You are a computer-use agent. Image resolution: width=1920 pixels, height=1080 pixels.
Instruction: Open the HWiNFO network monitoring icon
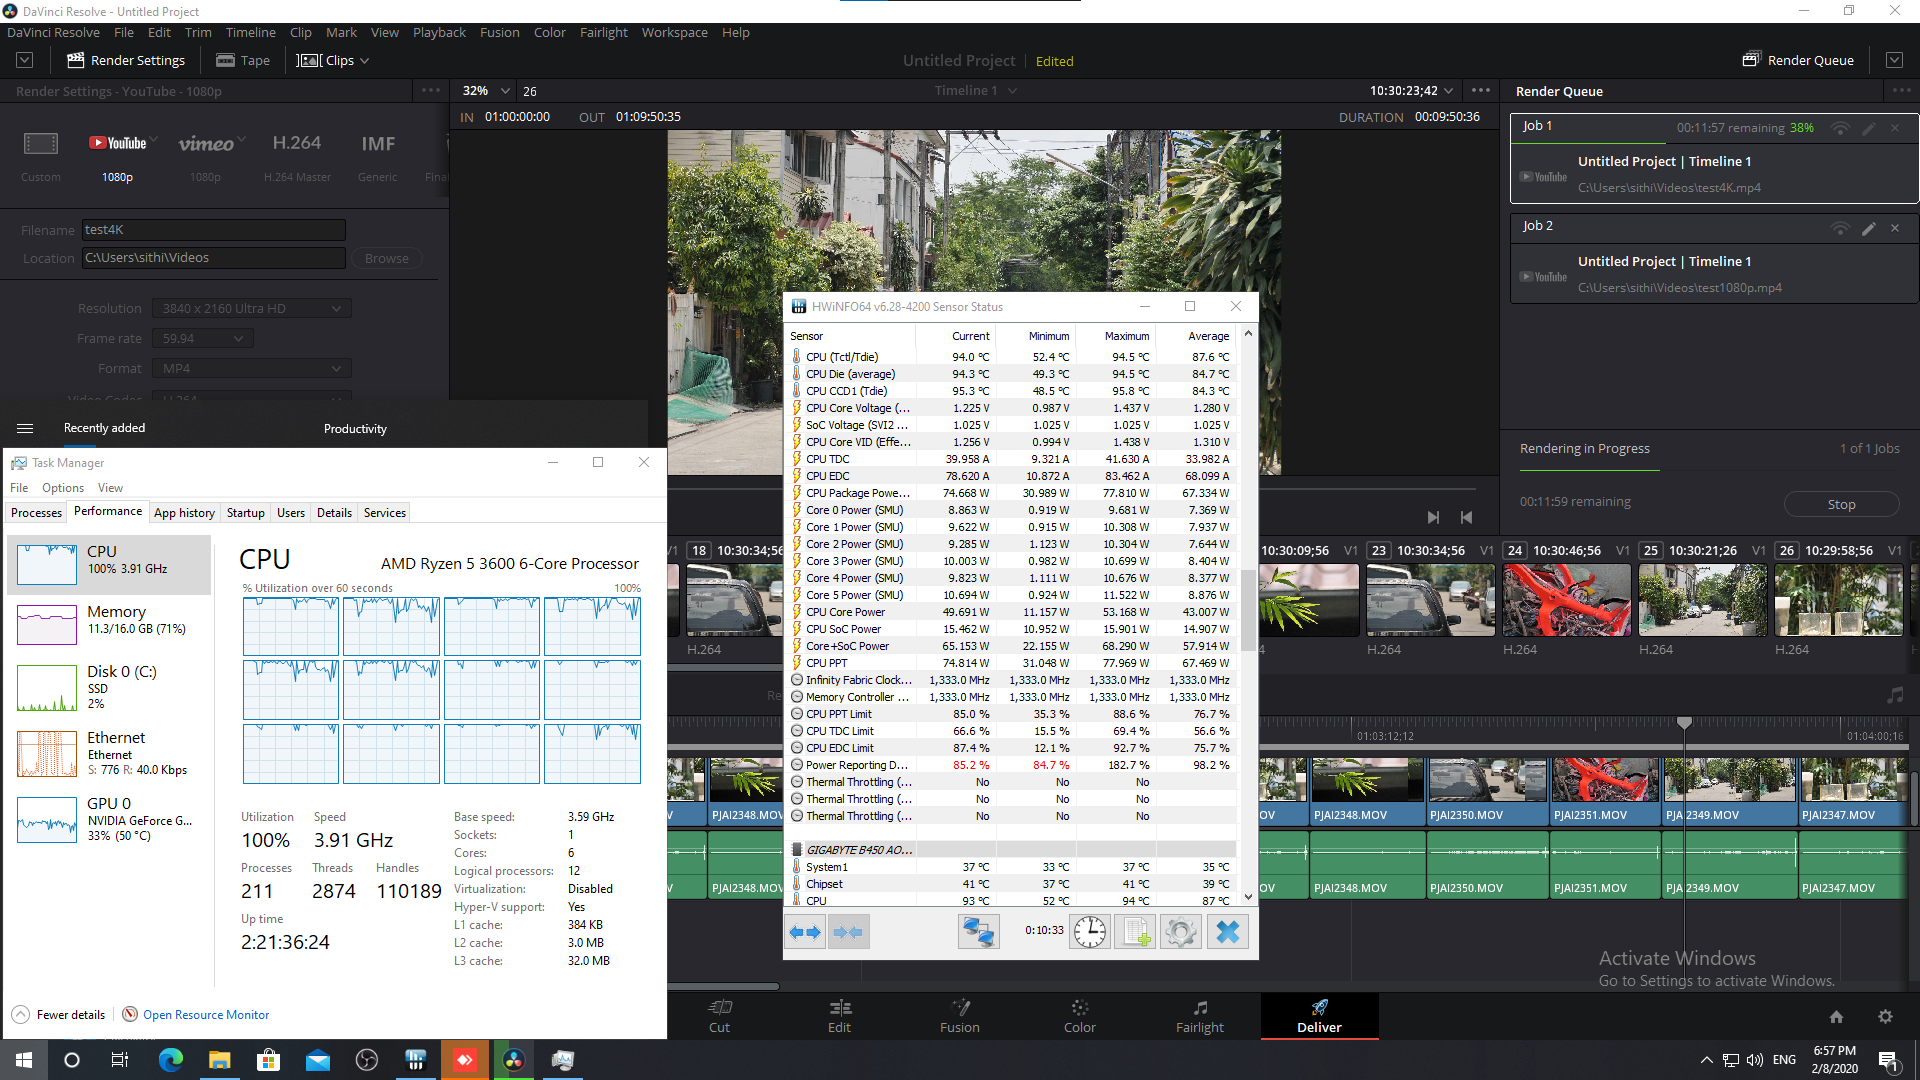pyautogui.click(x=978, y=932)
